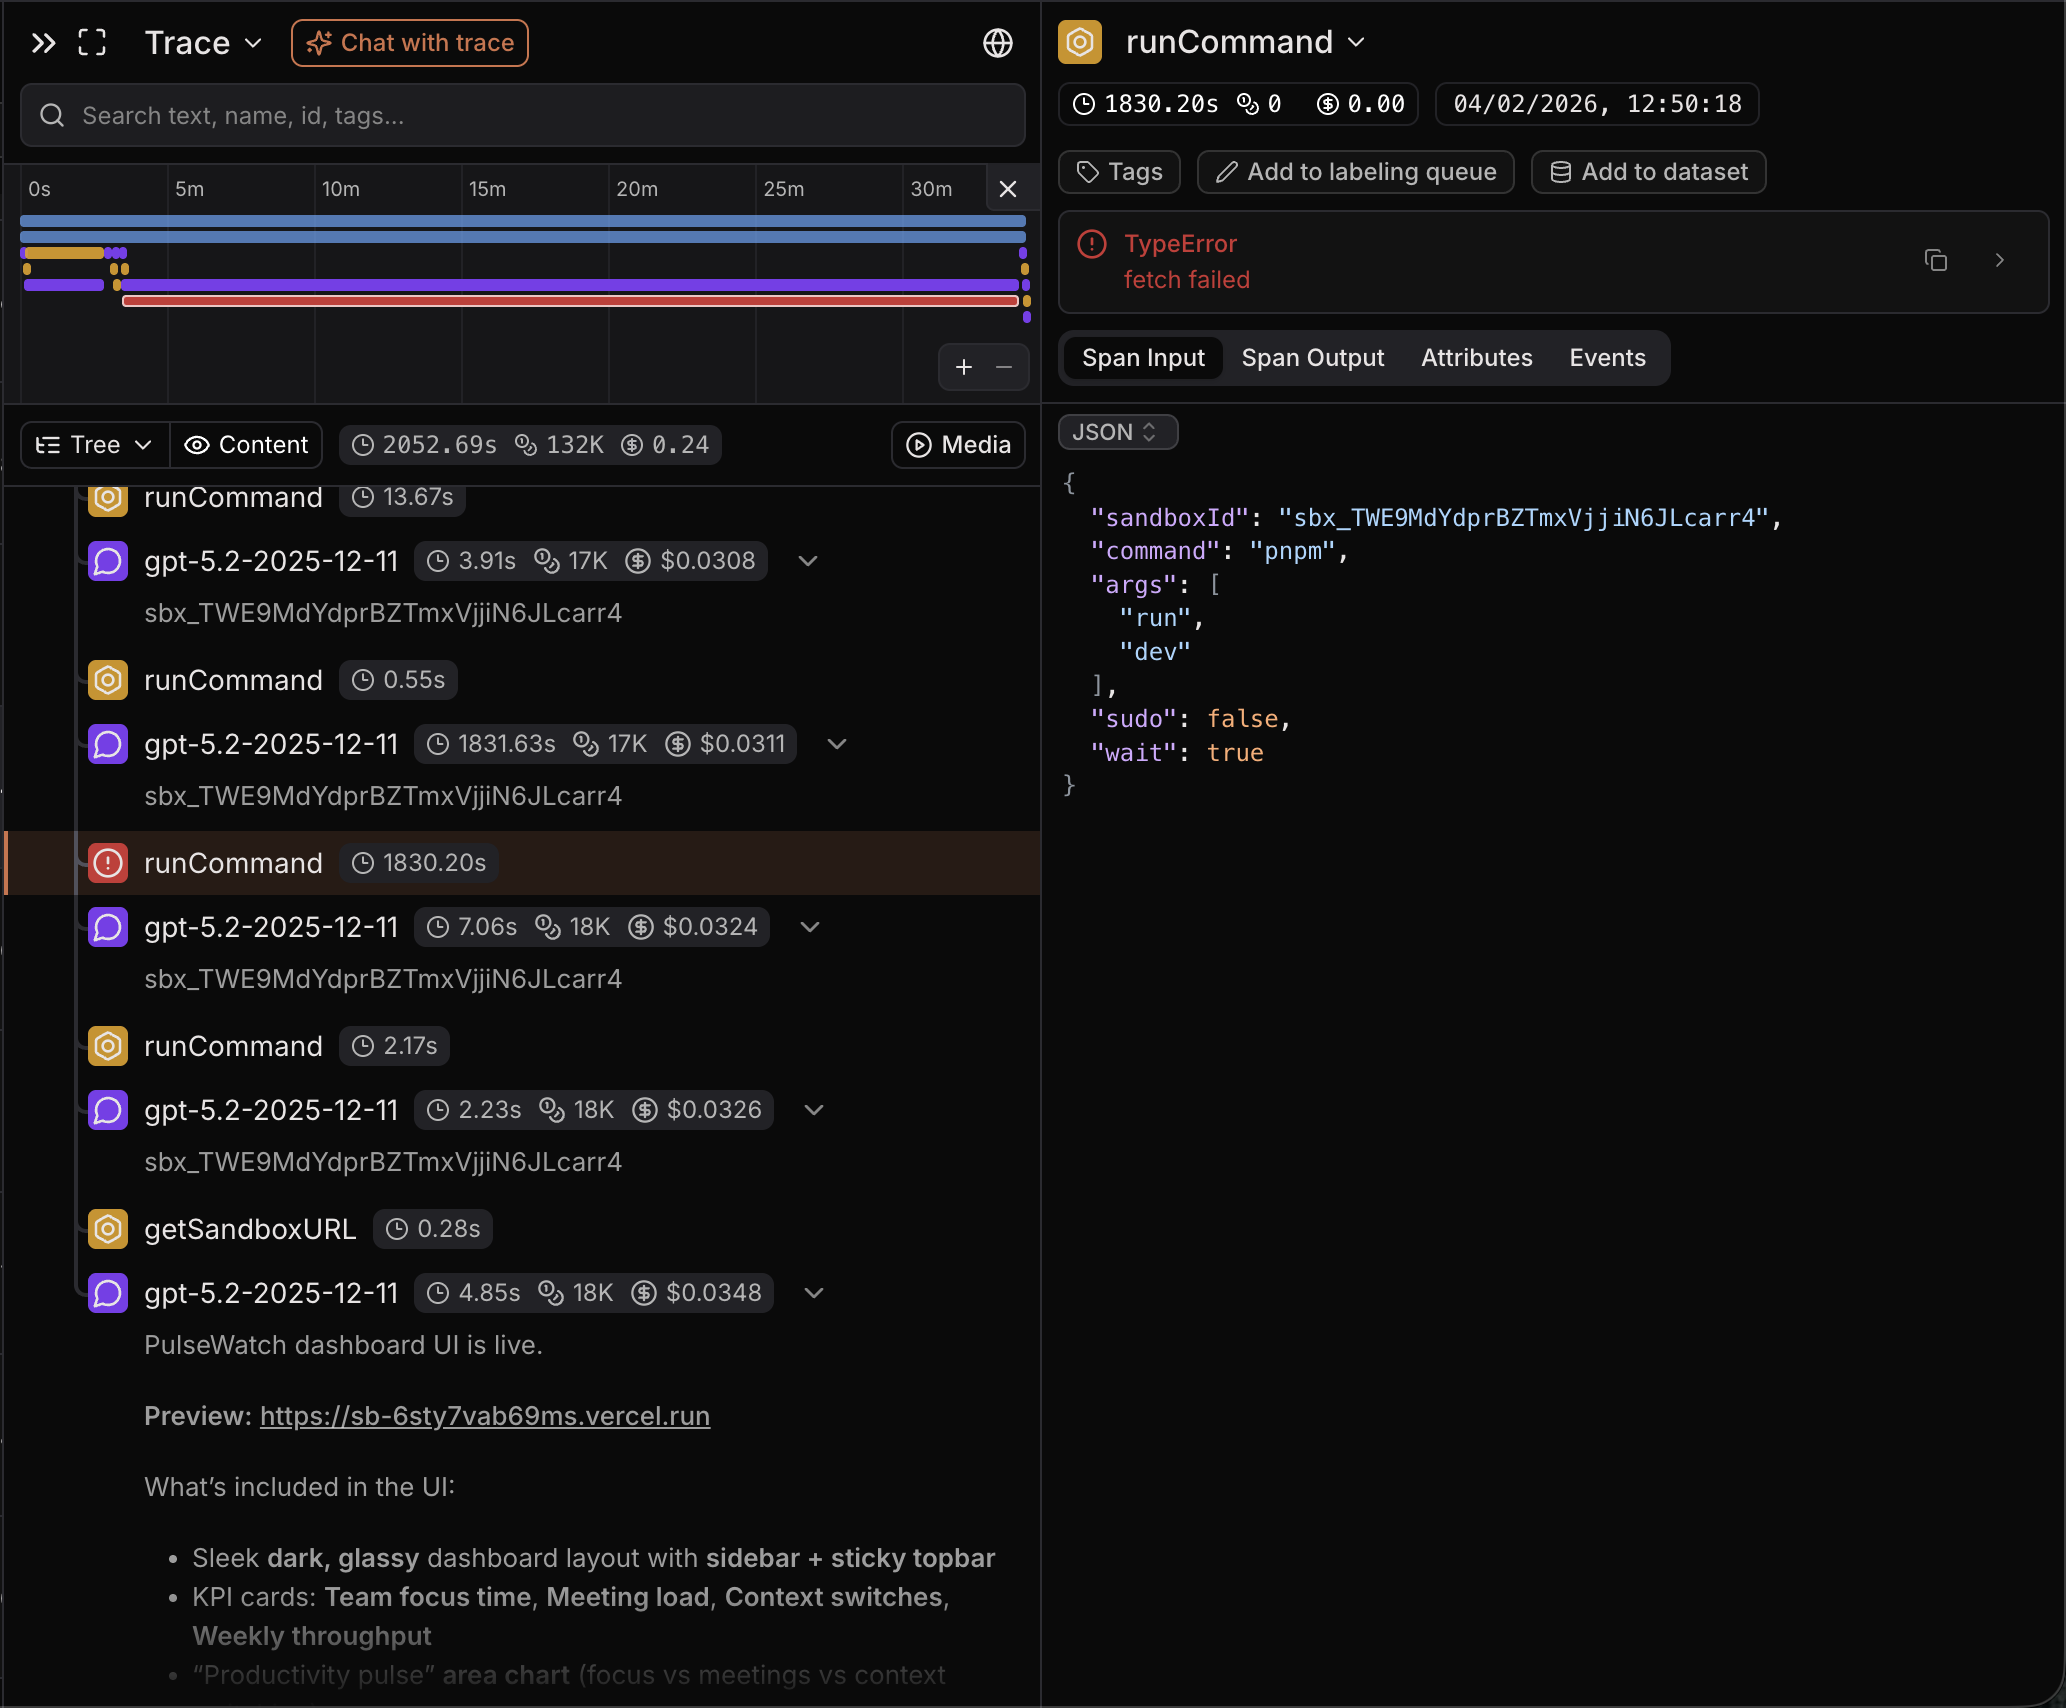Image resolution: width=2066 pixels, height=1708 pixels.
Task: Click the Chat with trace button
Action: click(409, 42)
